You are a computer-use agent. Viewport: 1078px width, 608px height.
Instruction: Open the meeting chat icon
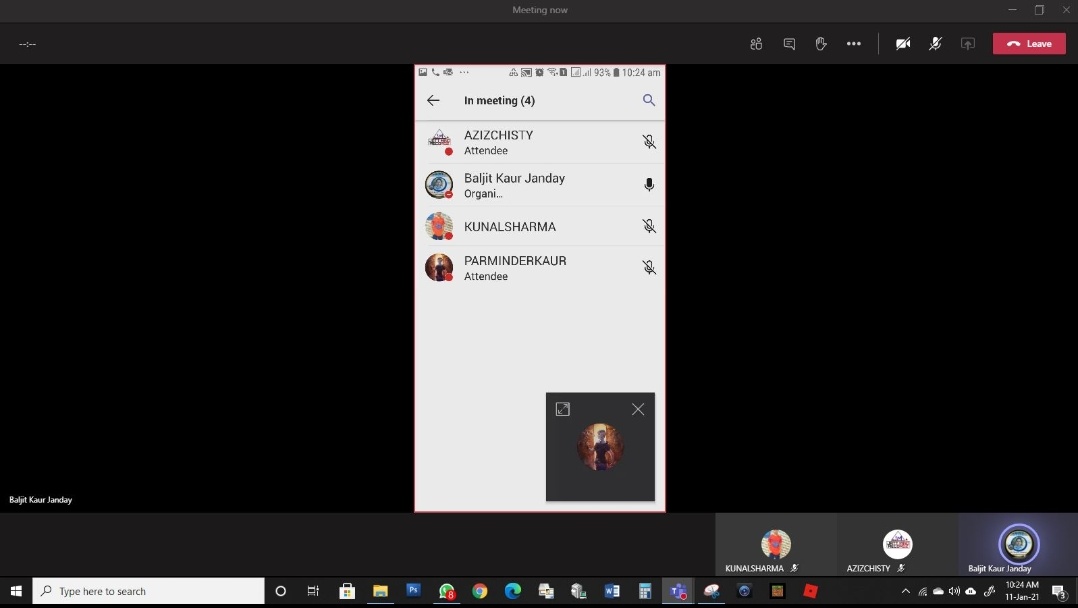(x=789, y=43)
